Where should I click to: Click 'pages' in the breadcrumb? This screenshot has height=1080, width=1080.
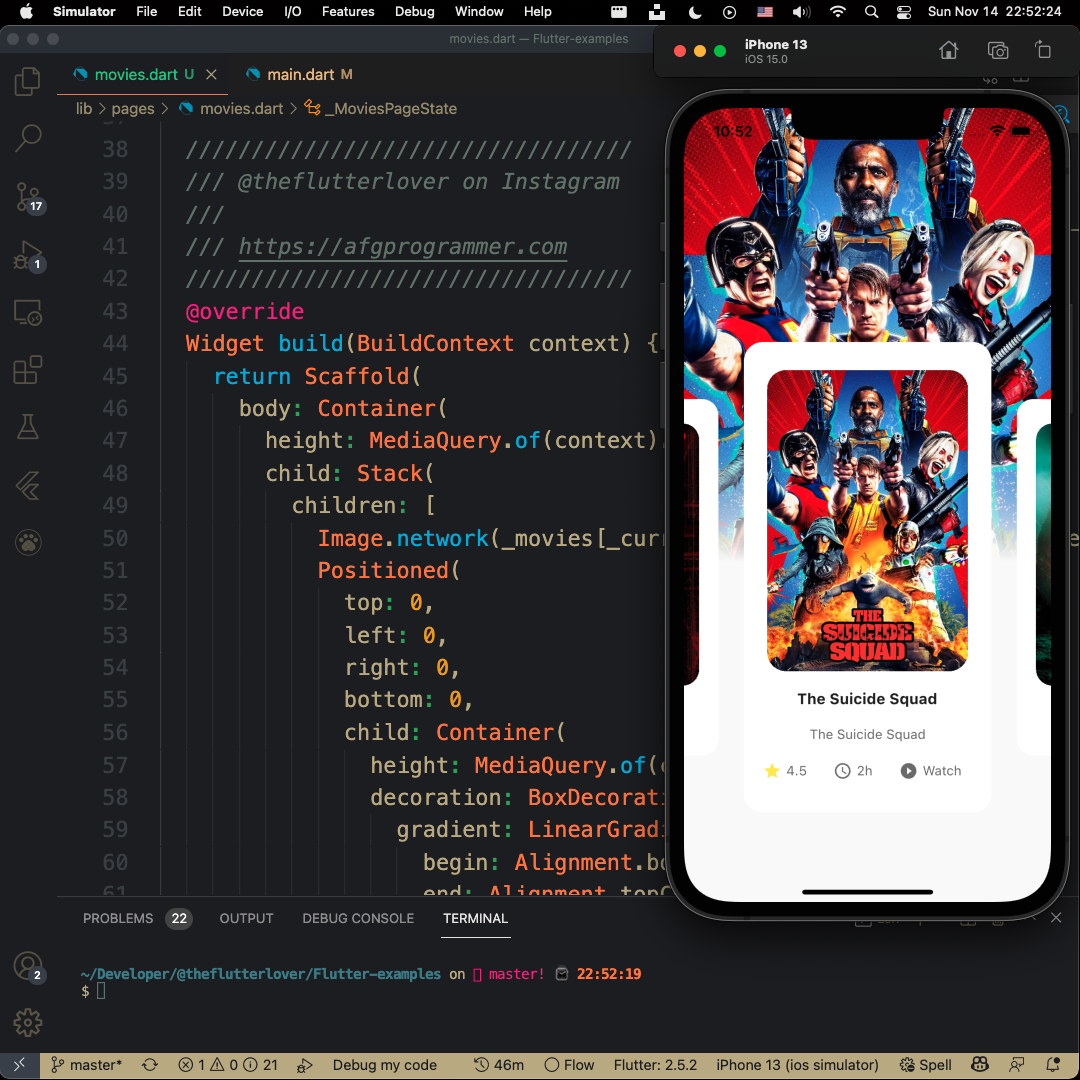tap(132, 109)
